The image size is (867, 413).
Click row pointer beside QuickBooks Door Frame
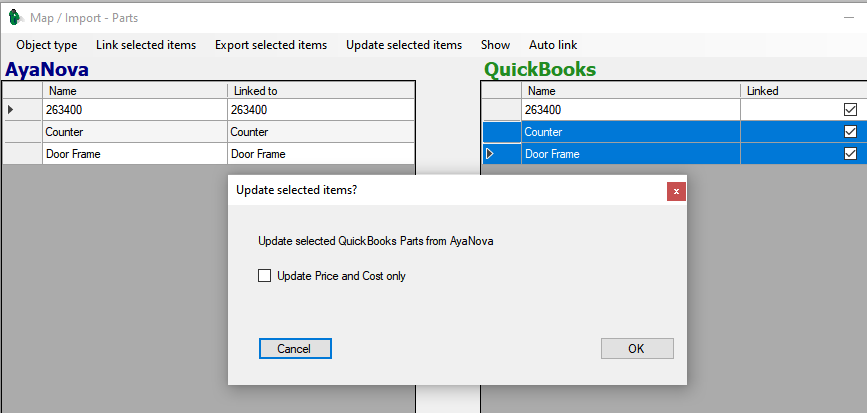point(490,154)
